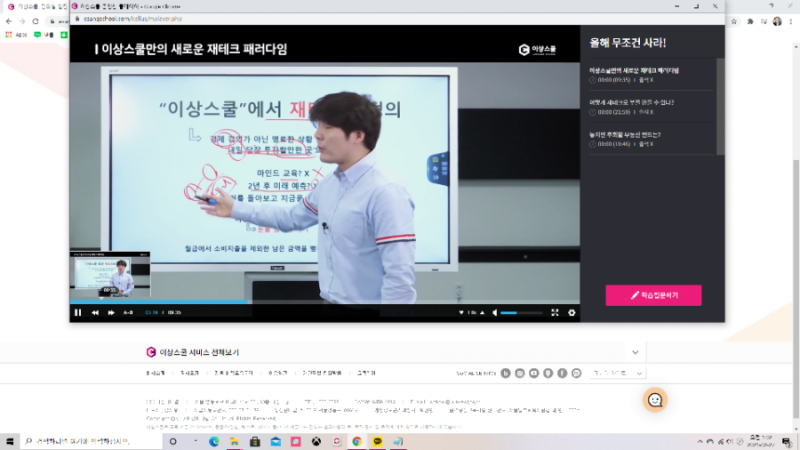The width and height of the screenshot is (800, 450).
Task: Show hidden system tray icons
Action: pyautogui.click(x=700, y=441)
